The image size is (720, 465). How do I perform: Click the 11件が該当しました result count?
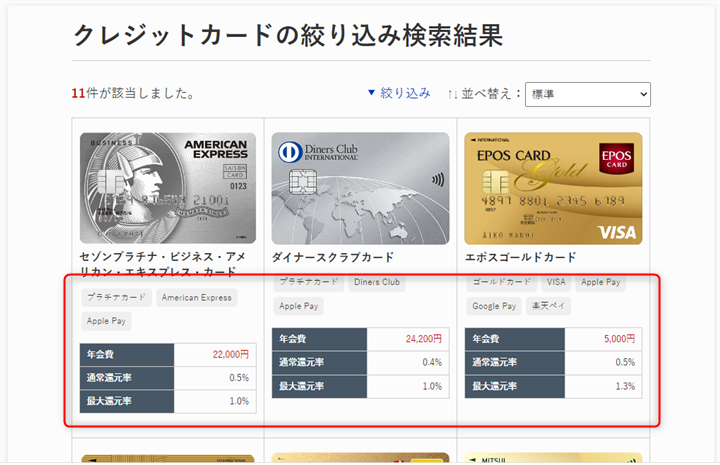coord(133,93)
